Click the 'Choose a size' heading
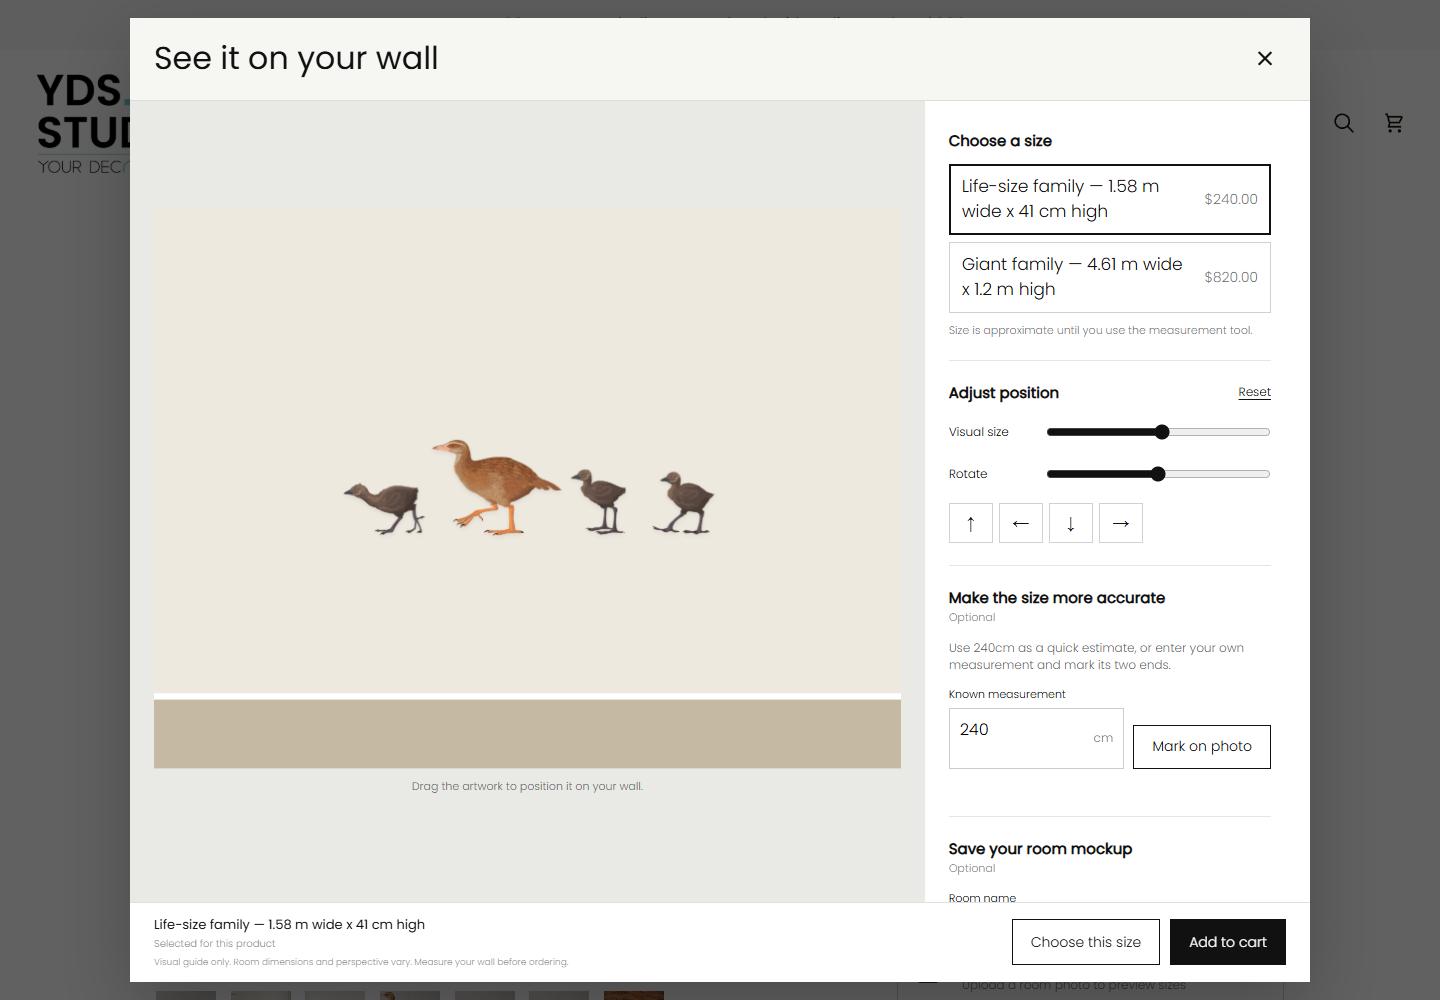This screenshot has height=1000, width=1440. click(1000, 141)
